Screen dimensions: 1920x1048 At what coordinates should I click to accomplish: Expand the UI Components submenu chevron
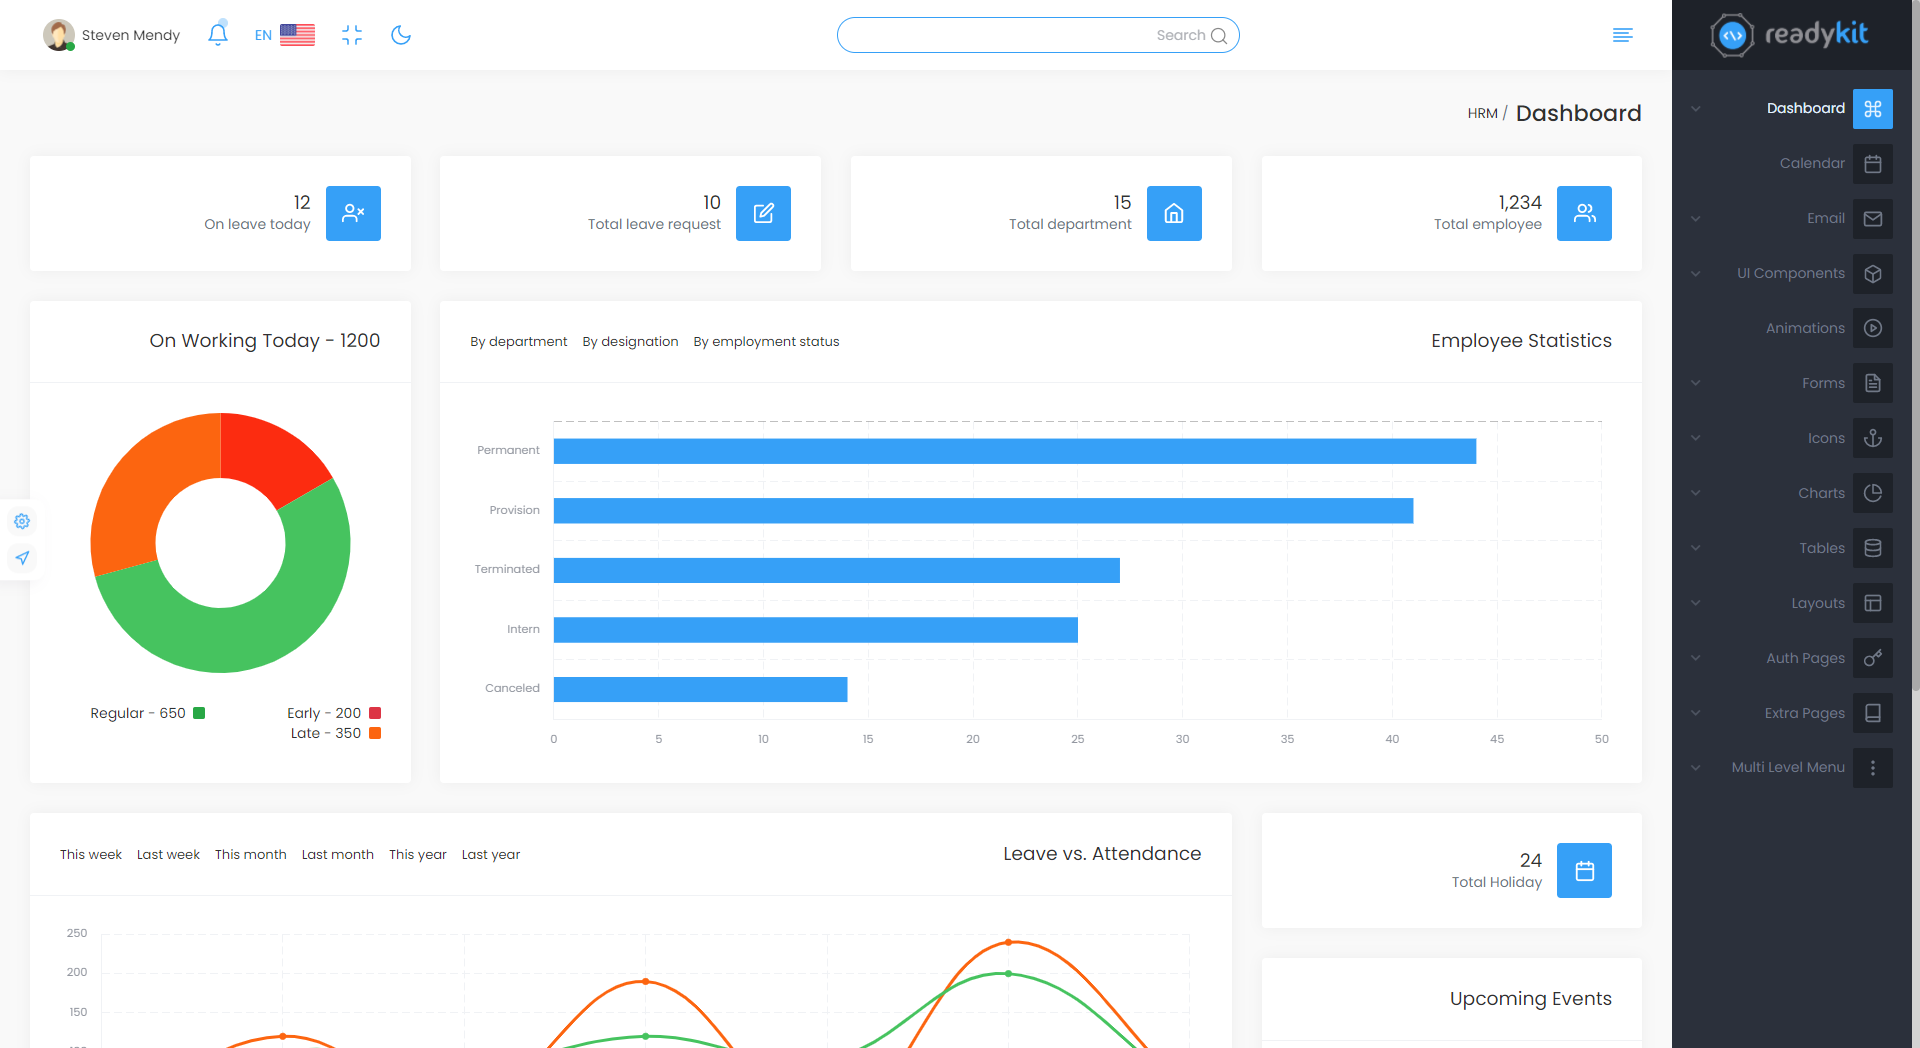[x=1696, y=274]
